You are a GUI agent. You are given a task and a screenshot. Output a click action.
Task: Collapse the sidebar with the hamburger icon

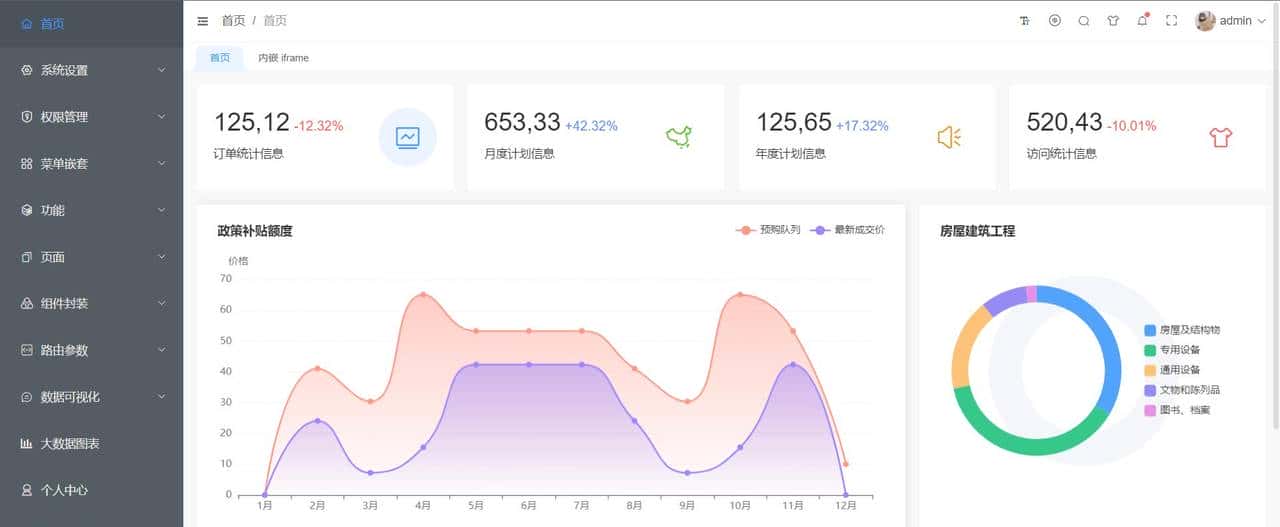(203, 21)
